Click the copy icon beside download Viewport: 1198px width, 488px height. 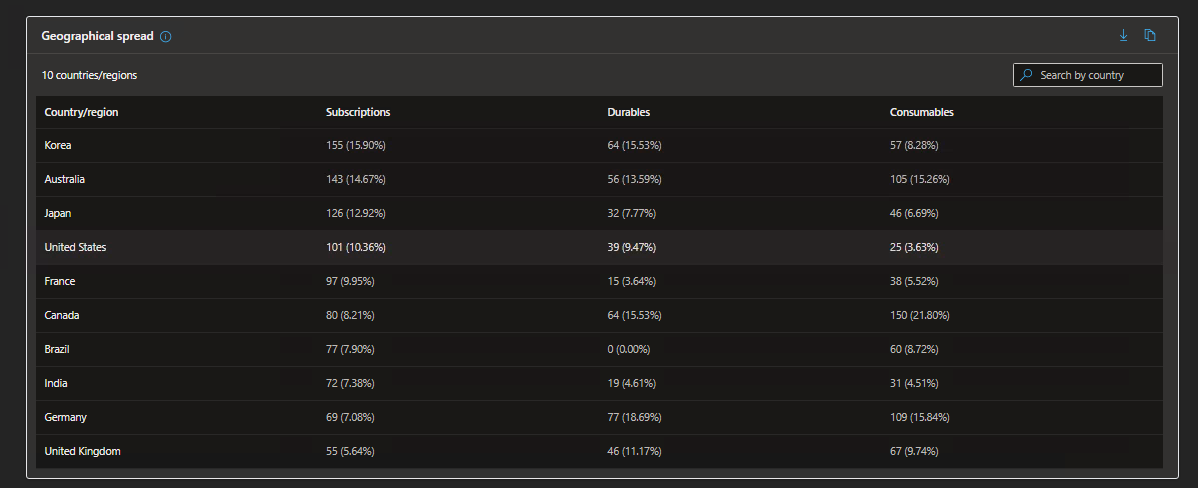tap(1150, 35)
